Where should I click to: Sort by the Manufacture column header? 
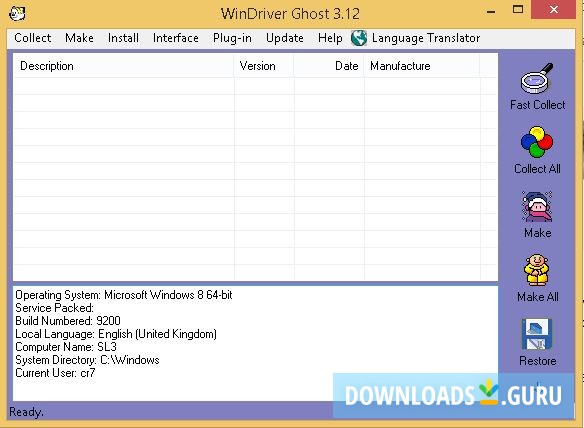click(422, 66)
